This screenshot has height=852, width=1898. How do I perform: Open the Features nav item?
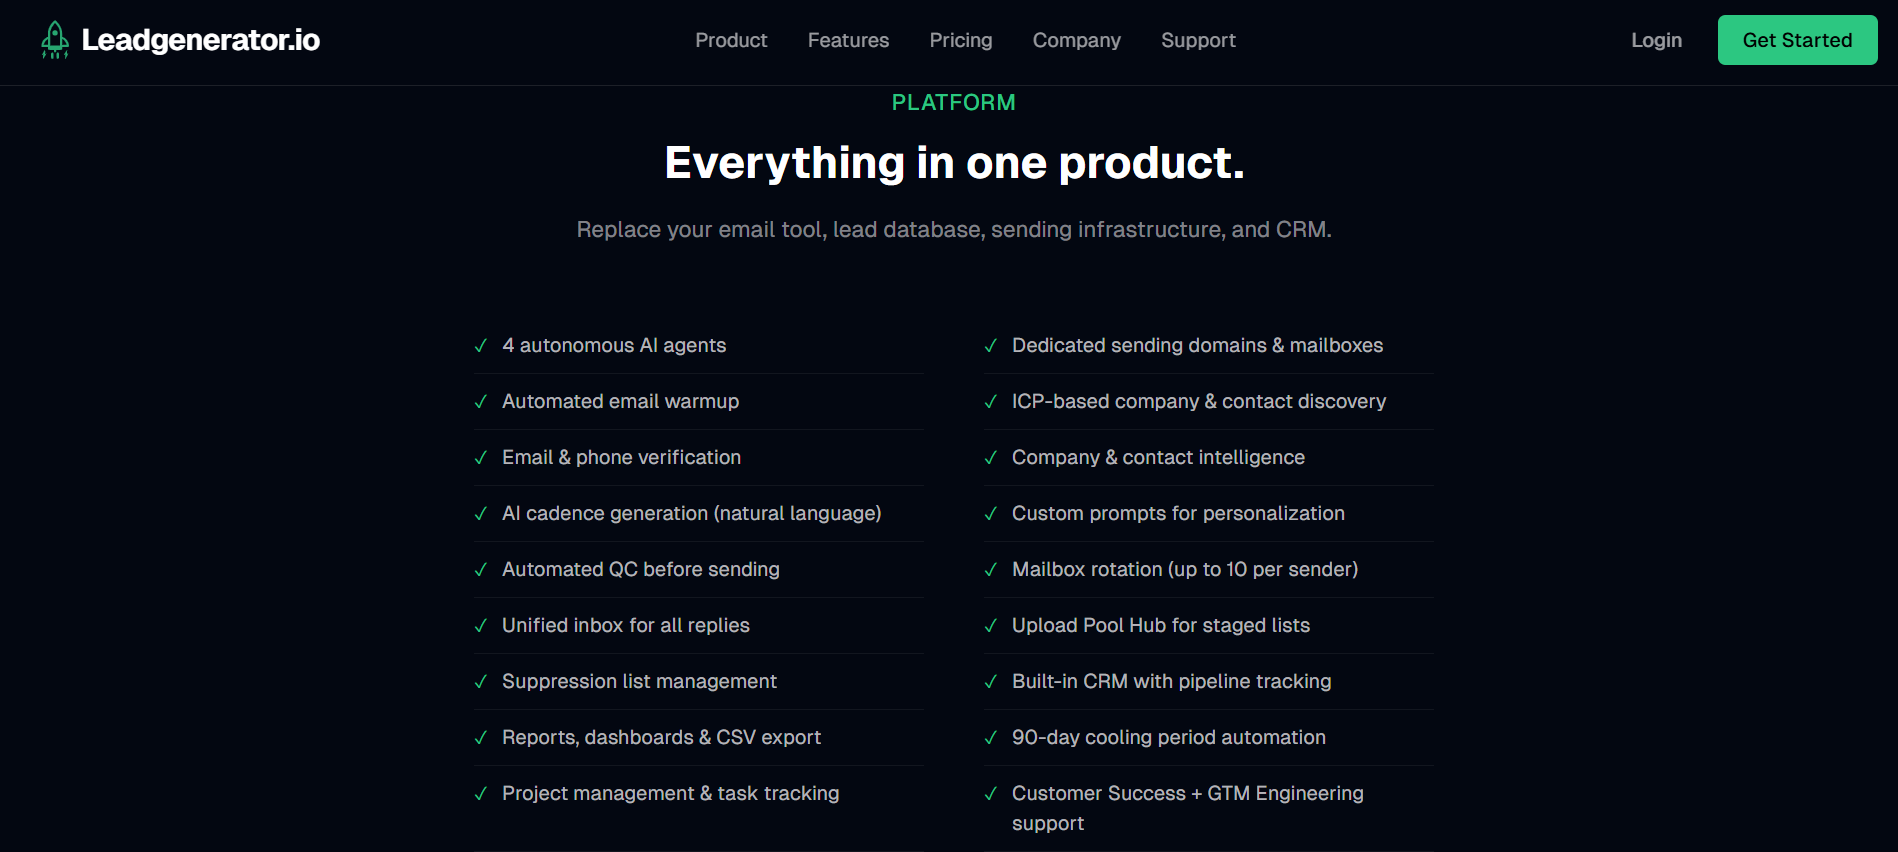point(848,40)
